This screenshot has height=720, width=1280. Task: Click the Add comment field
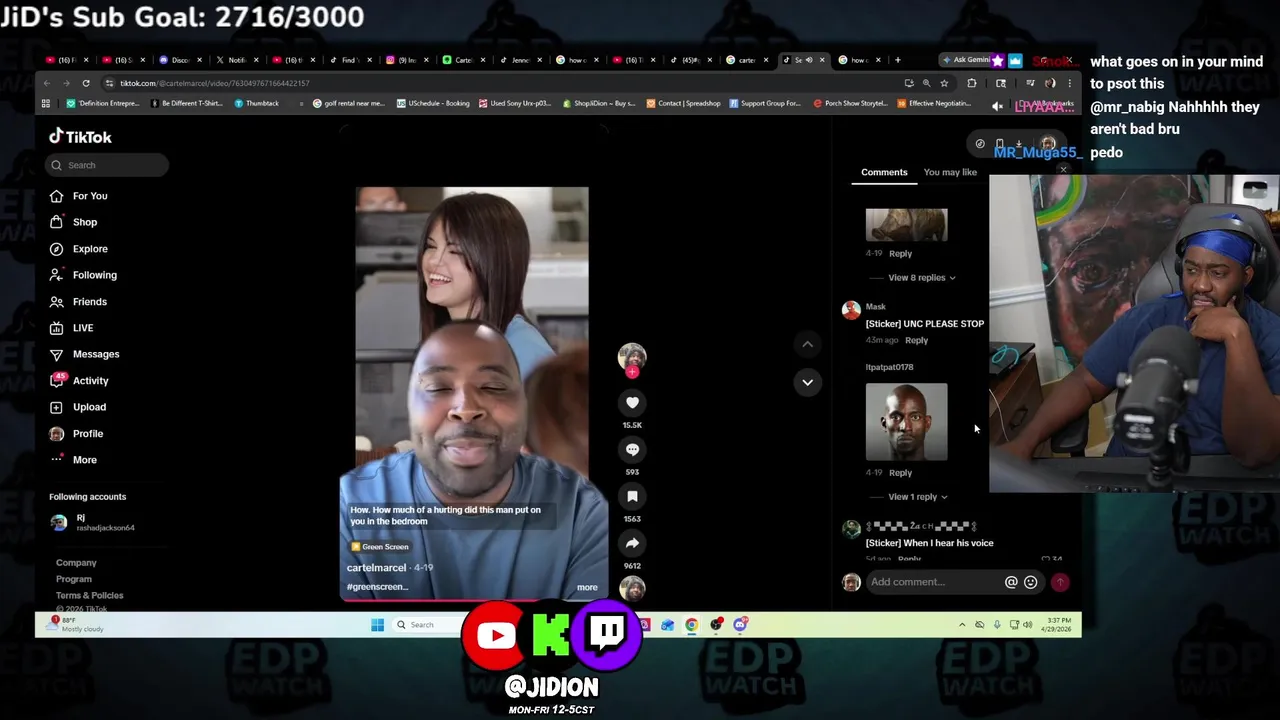pos(935,582)
